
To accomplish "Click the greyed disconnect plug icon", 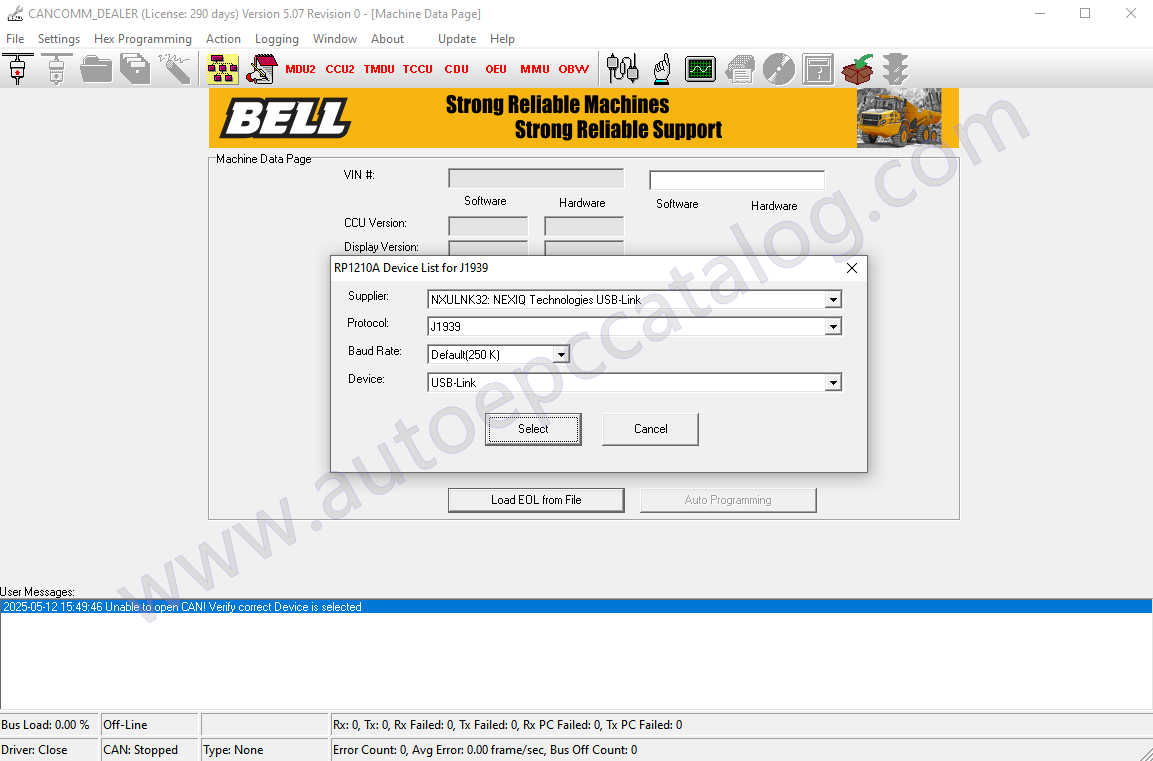I will pyautogui.click(x=57, y=69).
